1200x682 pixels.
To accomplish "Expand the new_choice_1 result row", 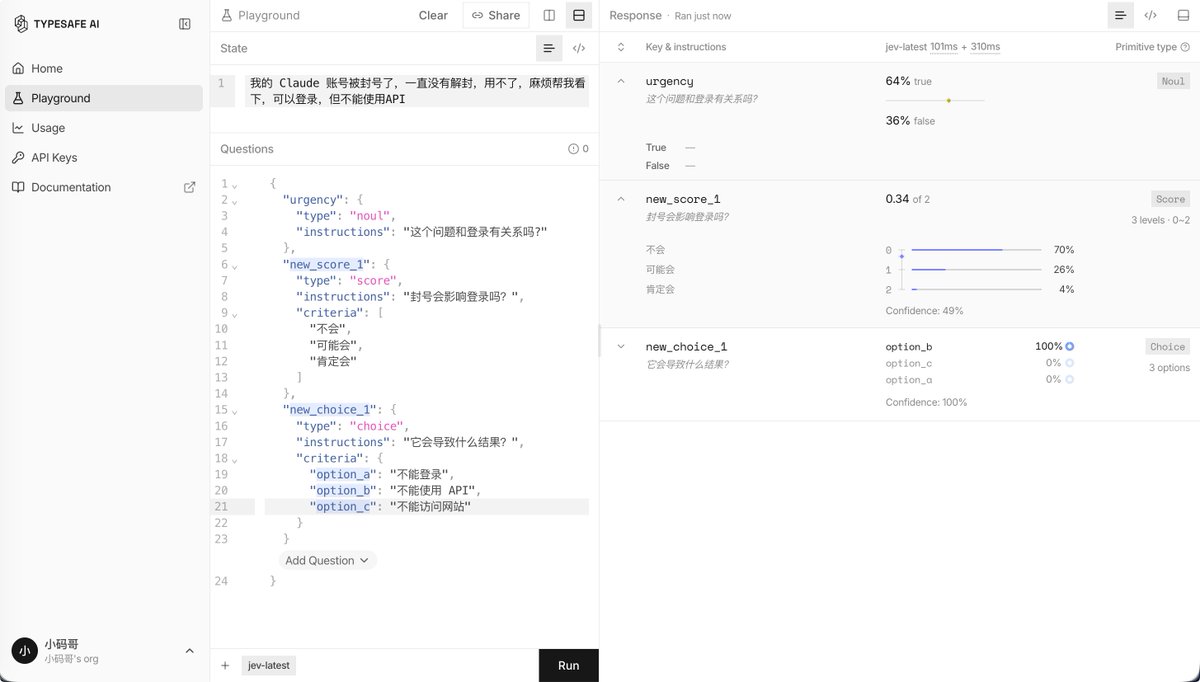I will tap(621, 347).
